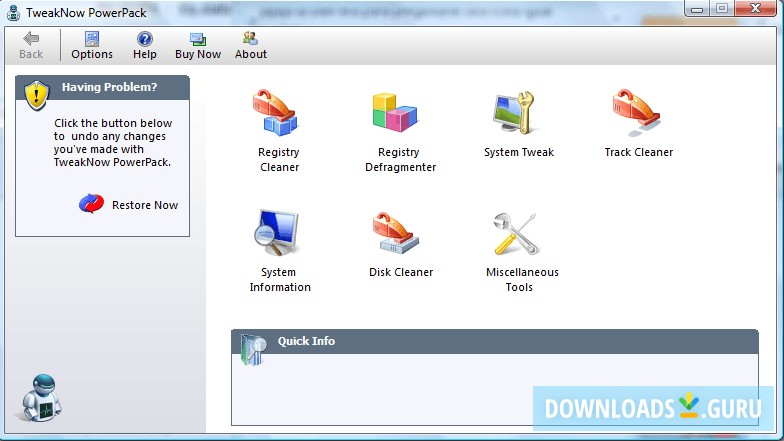Open System Tweak monitor-and-wrench icon
This screenshot has height=441, width=784.
click(x=514, y=112)
